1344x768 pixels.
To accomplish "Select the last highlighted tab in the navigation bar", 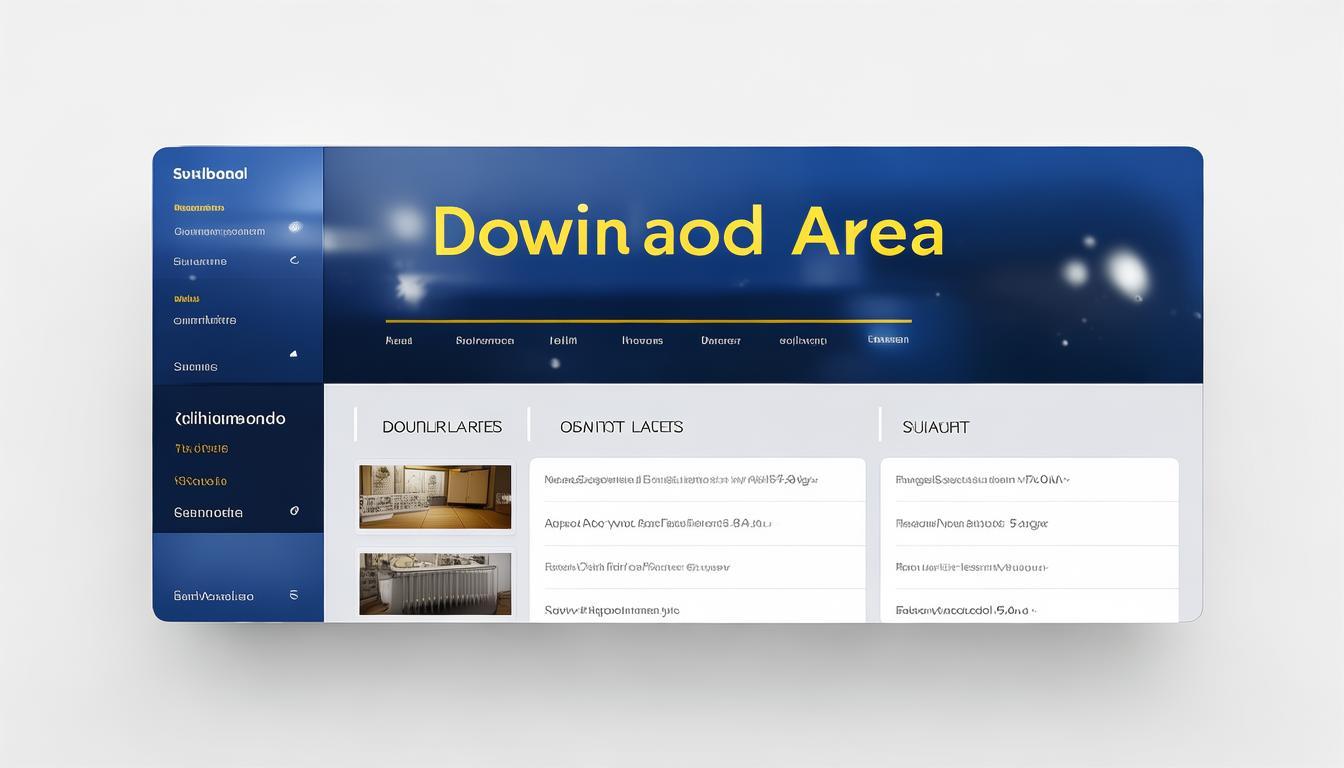I will pos(888,339).
